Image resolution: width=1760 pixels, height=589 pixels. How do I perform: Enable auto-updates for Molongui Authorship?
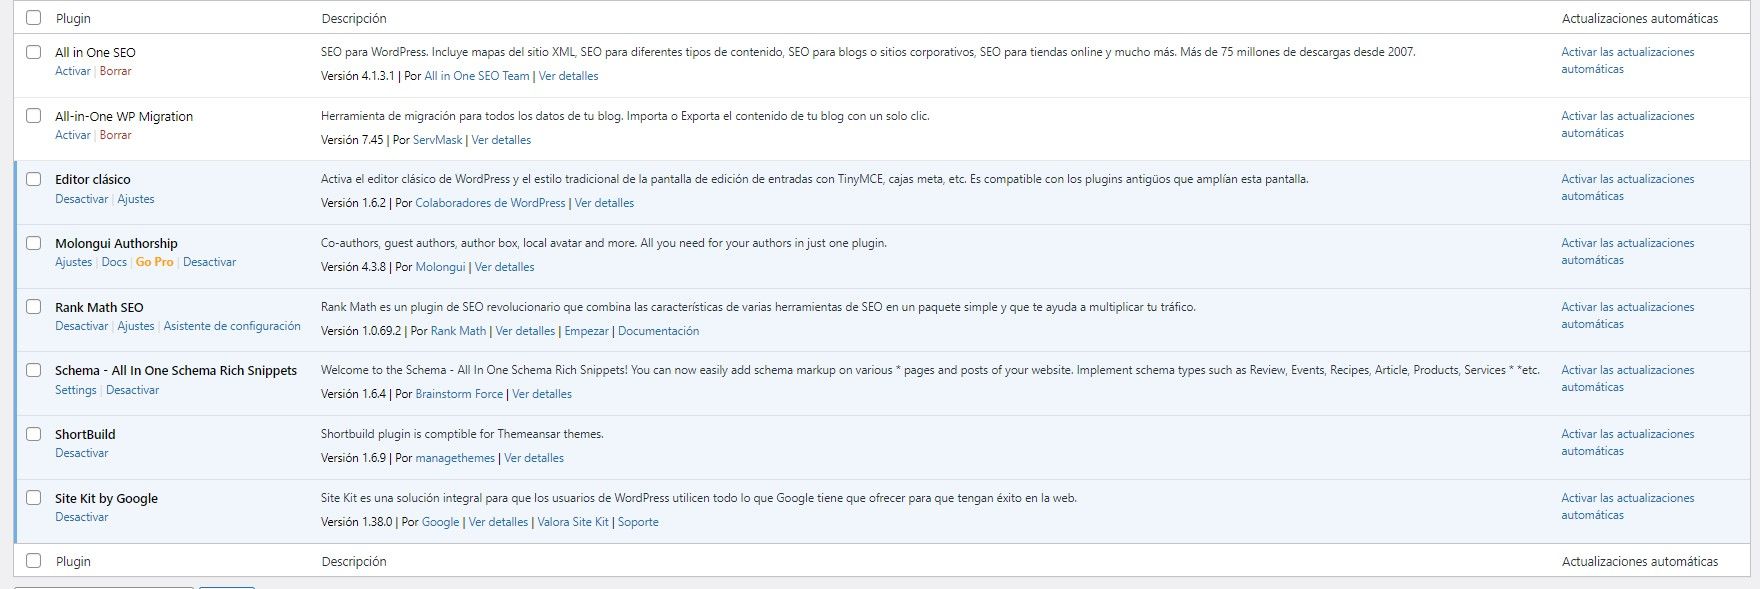(x=1628, y=251)
